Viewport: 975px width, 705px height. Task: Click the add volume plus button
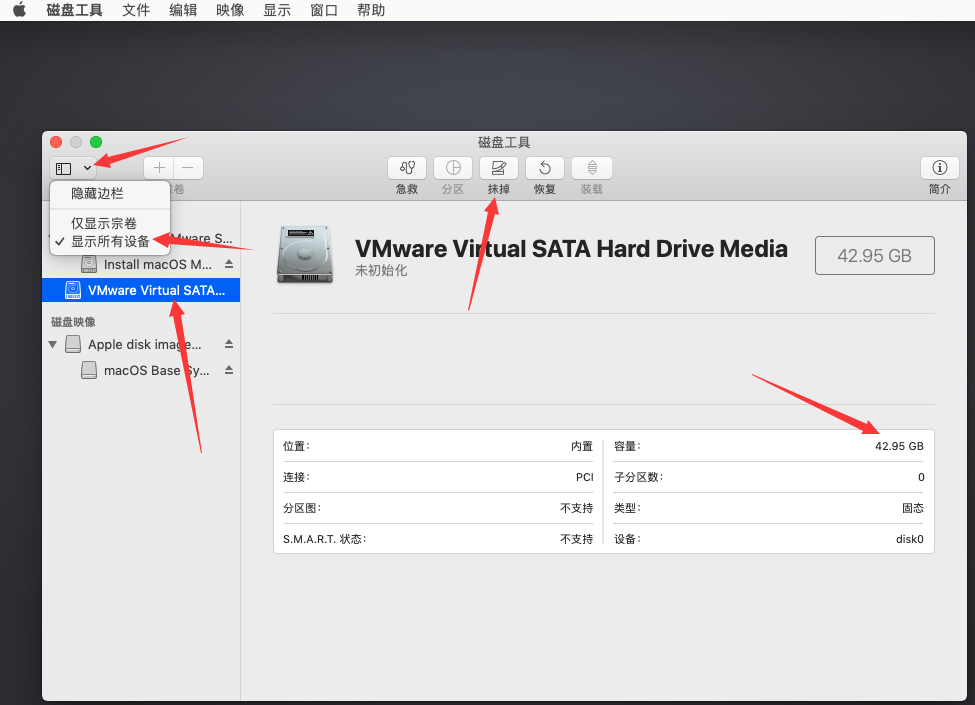159,168
